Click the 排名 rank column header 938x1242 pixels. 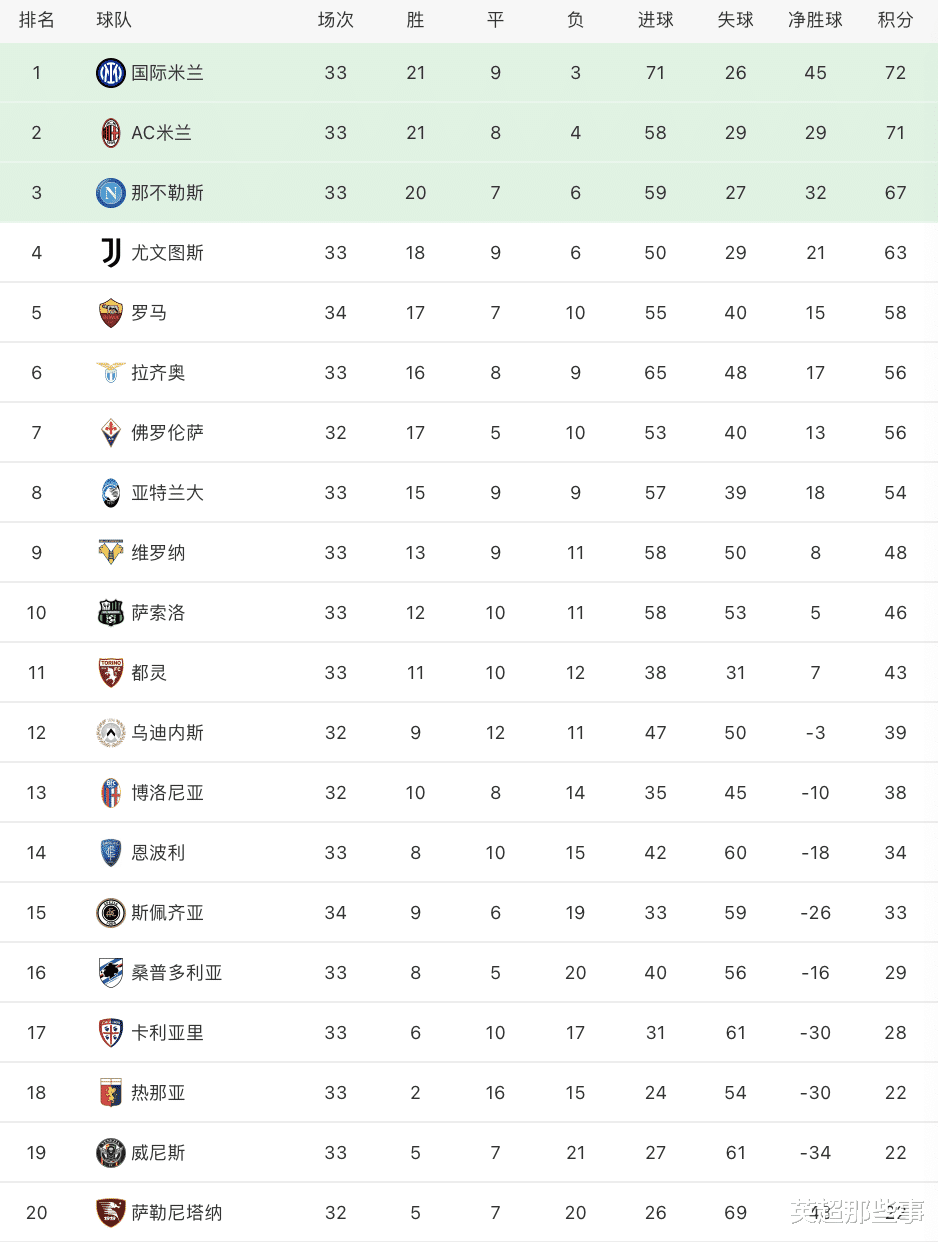[37, 20]
